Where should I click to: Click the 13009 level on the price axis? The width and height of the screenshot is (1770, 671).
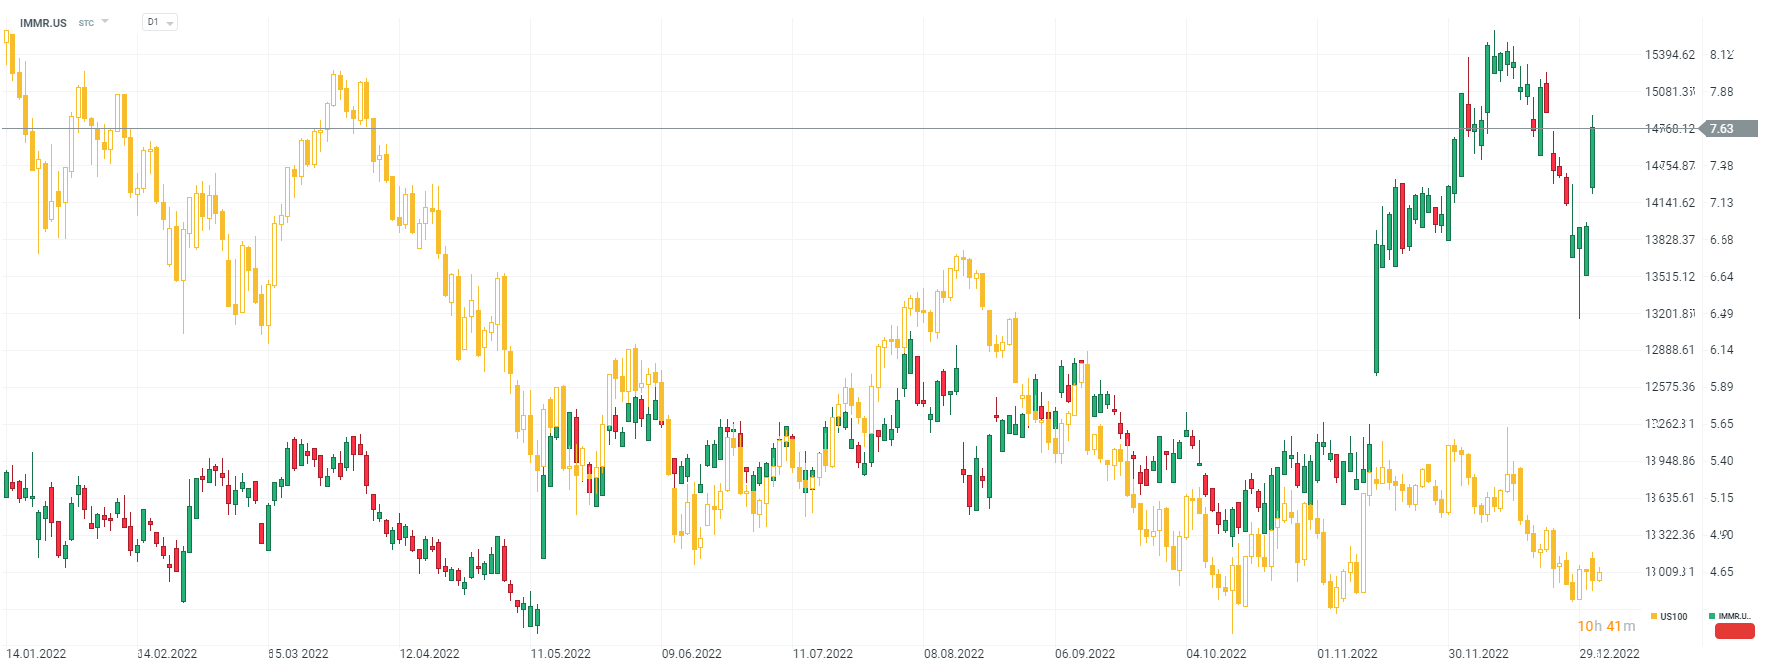point(1670,572)
